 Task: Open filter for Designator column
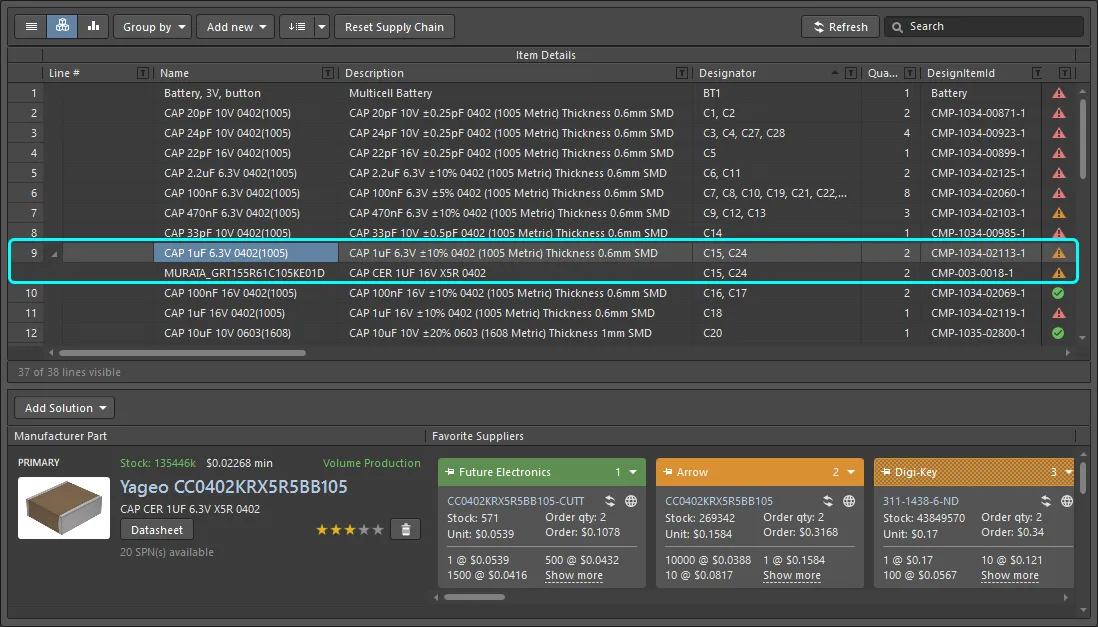[x=851, y=73]
